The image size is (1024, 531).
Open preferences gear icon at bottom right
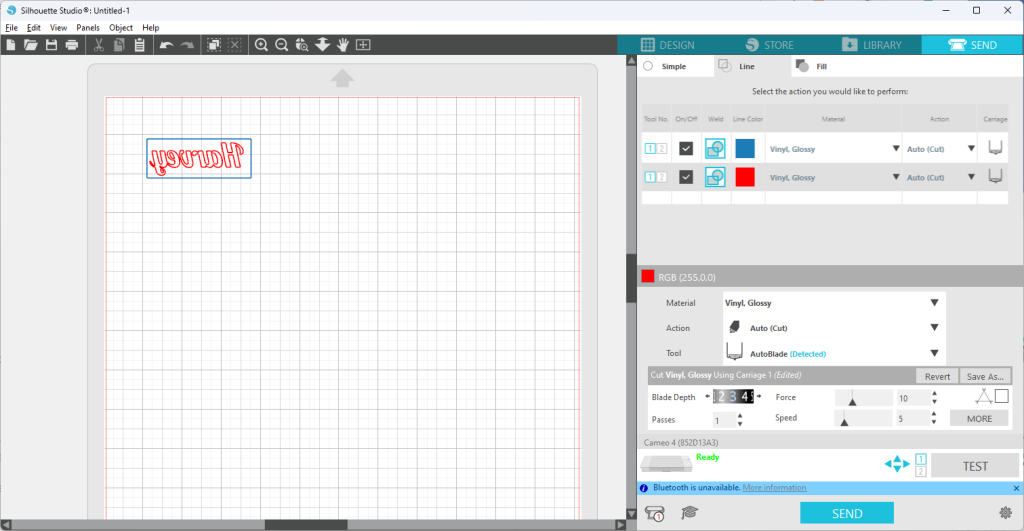1006,513
